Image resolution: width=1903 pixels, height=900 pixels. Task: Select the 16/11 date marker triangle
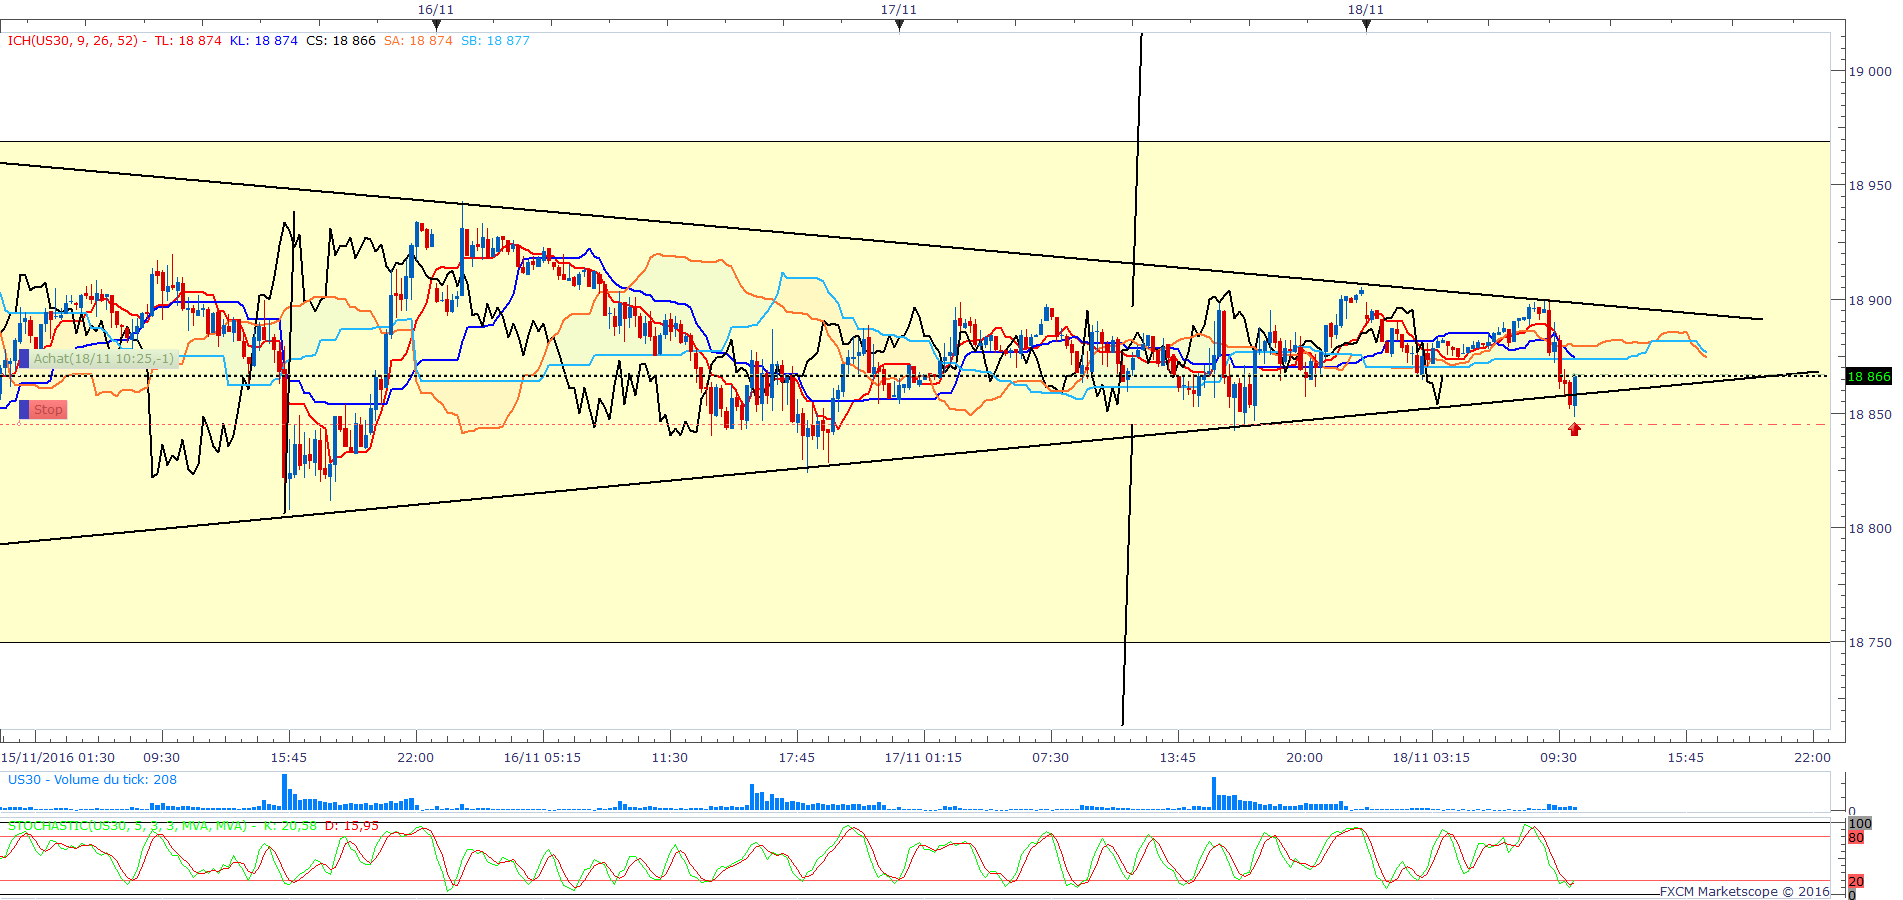click(436, 25)
